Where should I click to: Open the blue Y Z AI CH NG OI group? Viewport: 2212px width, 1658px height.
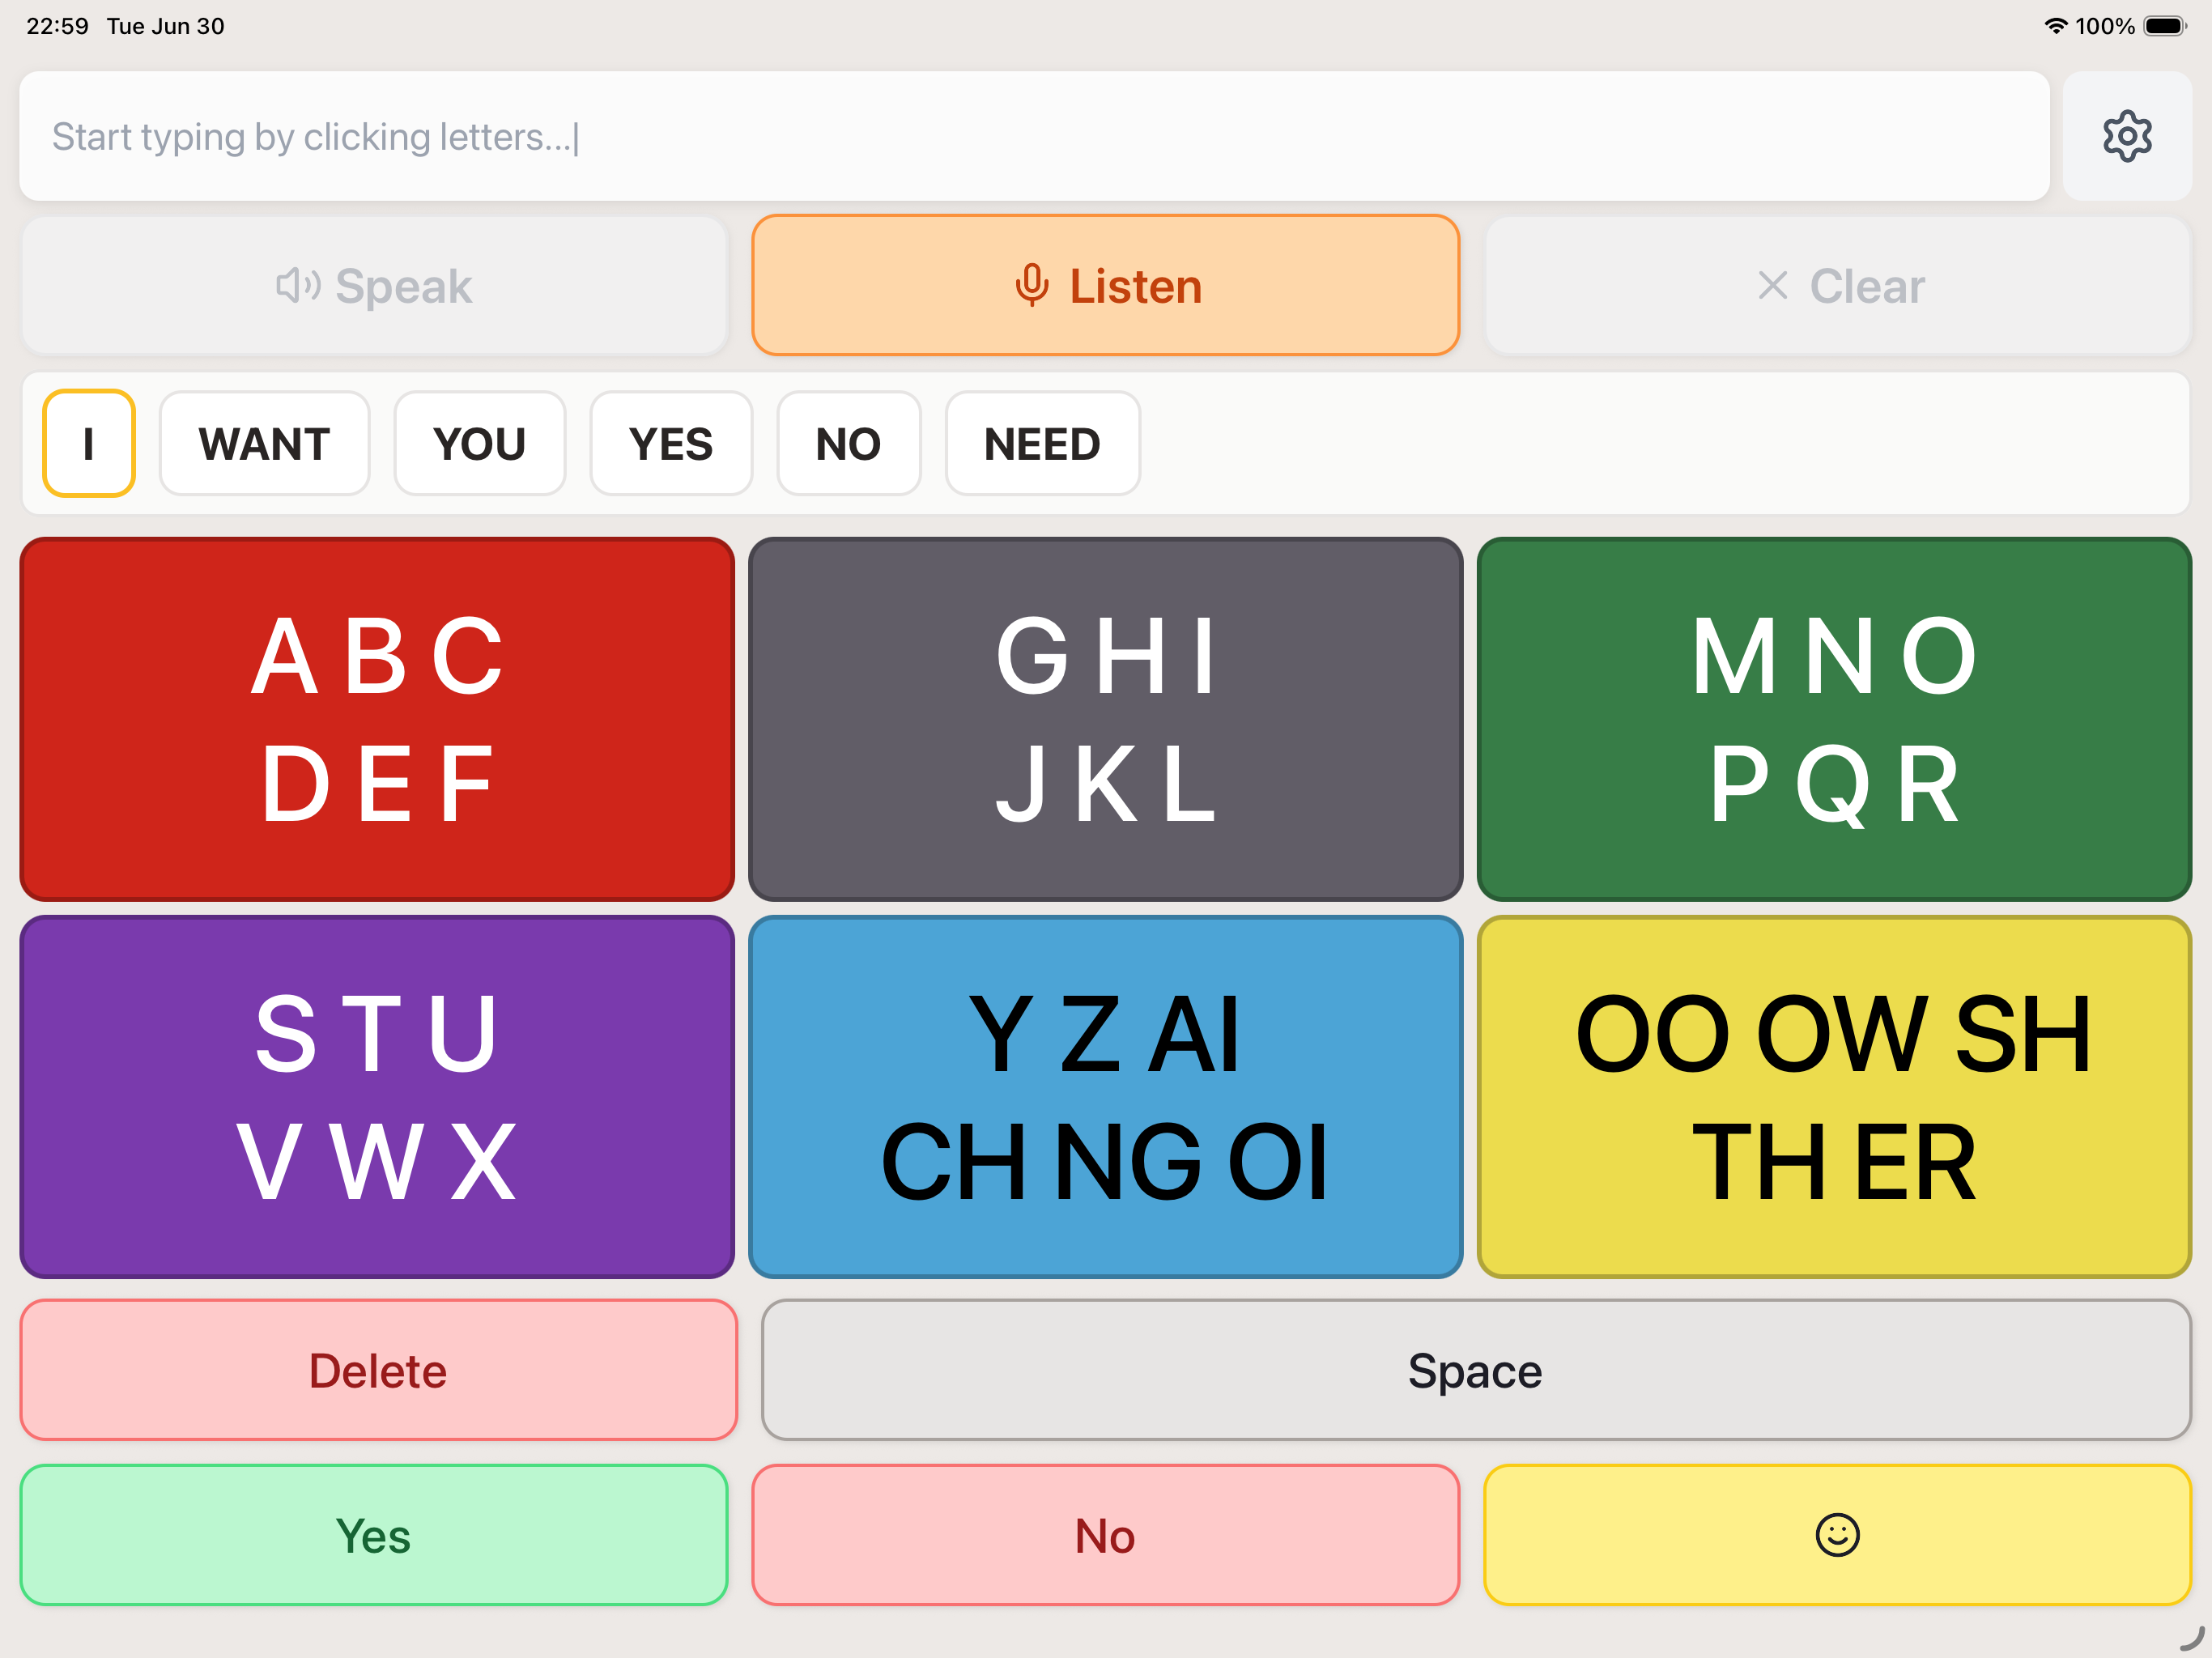click(x=1105, y=1097)
